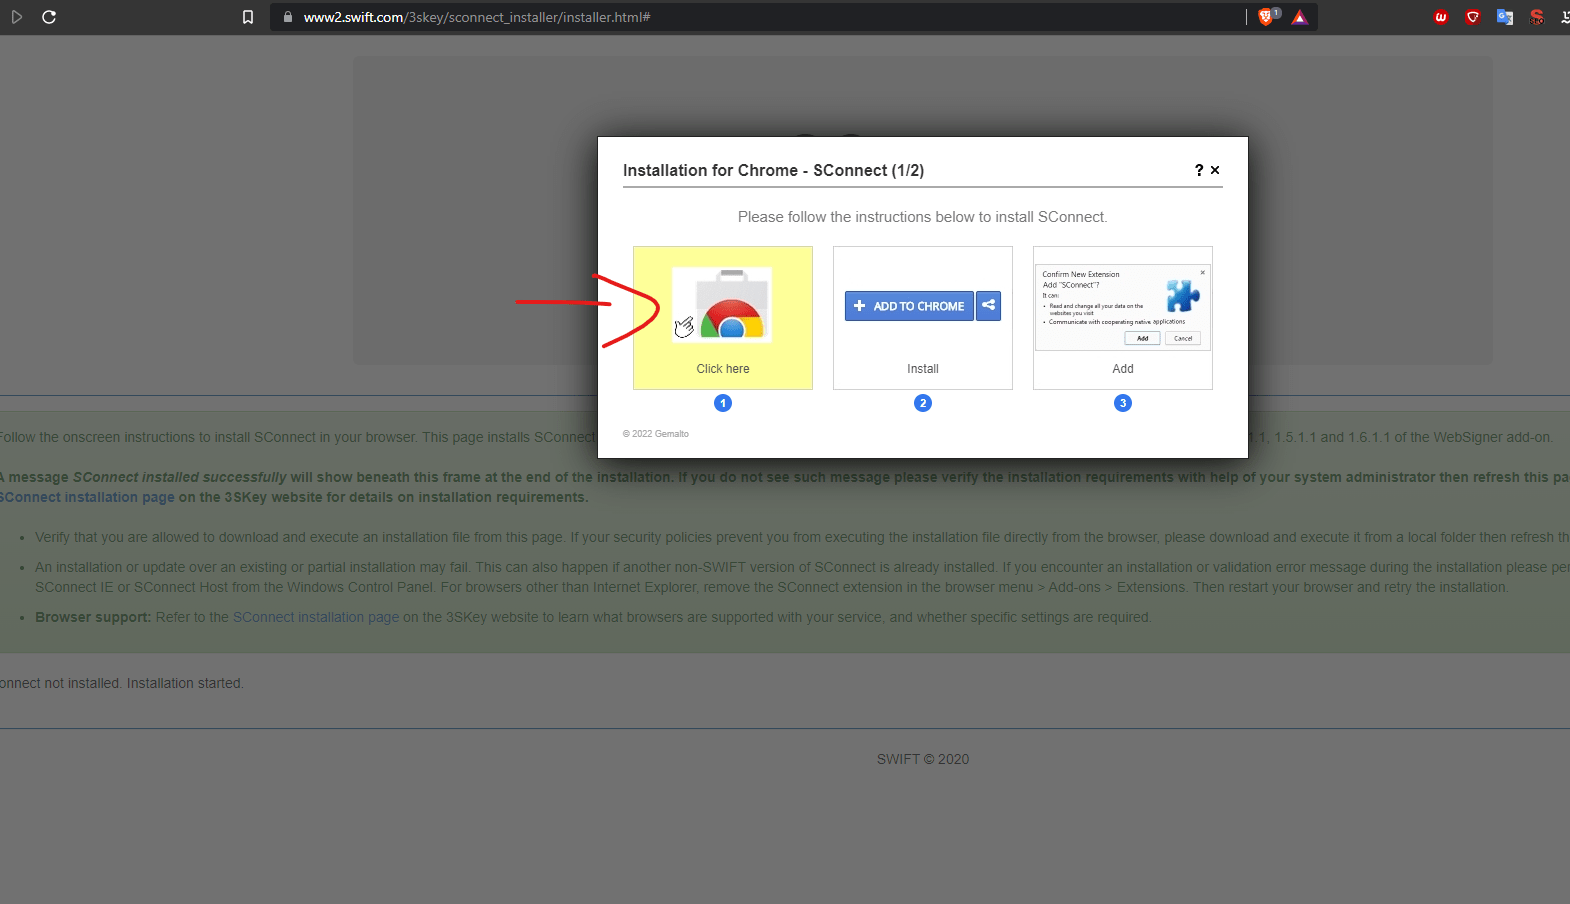The image size is (1570, 904).
Task: Close the SConnect installation dialog
Action: pyautogui.click(x=1215, y=170)
